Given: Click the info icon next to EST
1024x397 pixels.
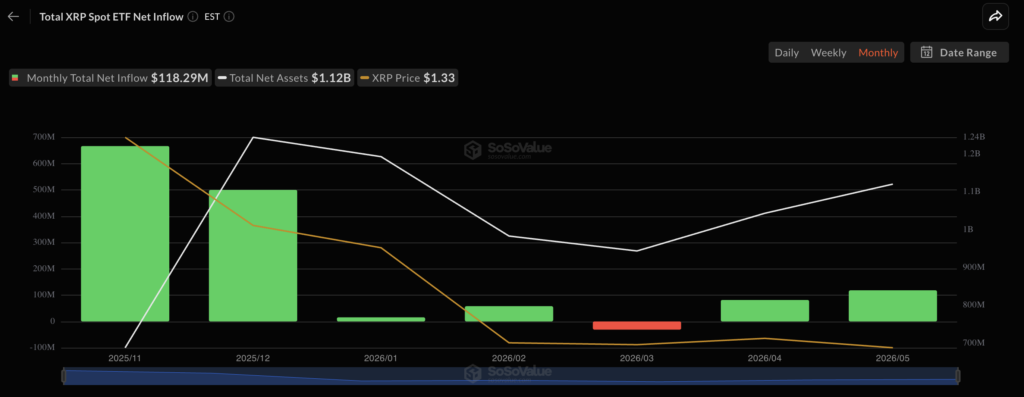Looking at the screenshot, I should [229, 17].
